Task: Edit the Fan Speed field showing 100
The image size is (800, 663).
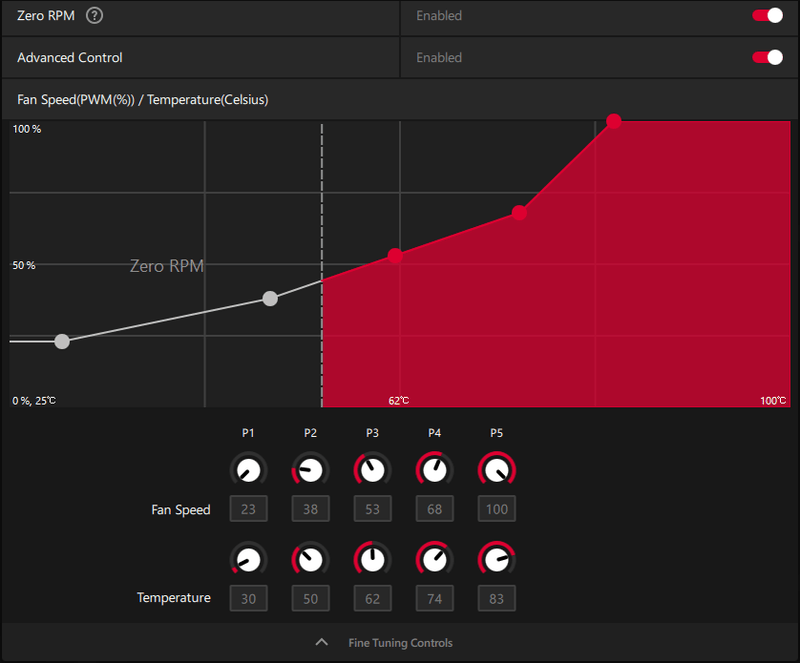Action: tap(497, 509)
